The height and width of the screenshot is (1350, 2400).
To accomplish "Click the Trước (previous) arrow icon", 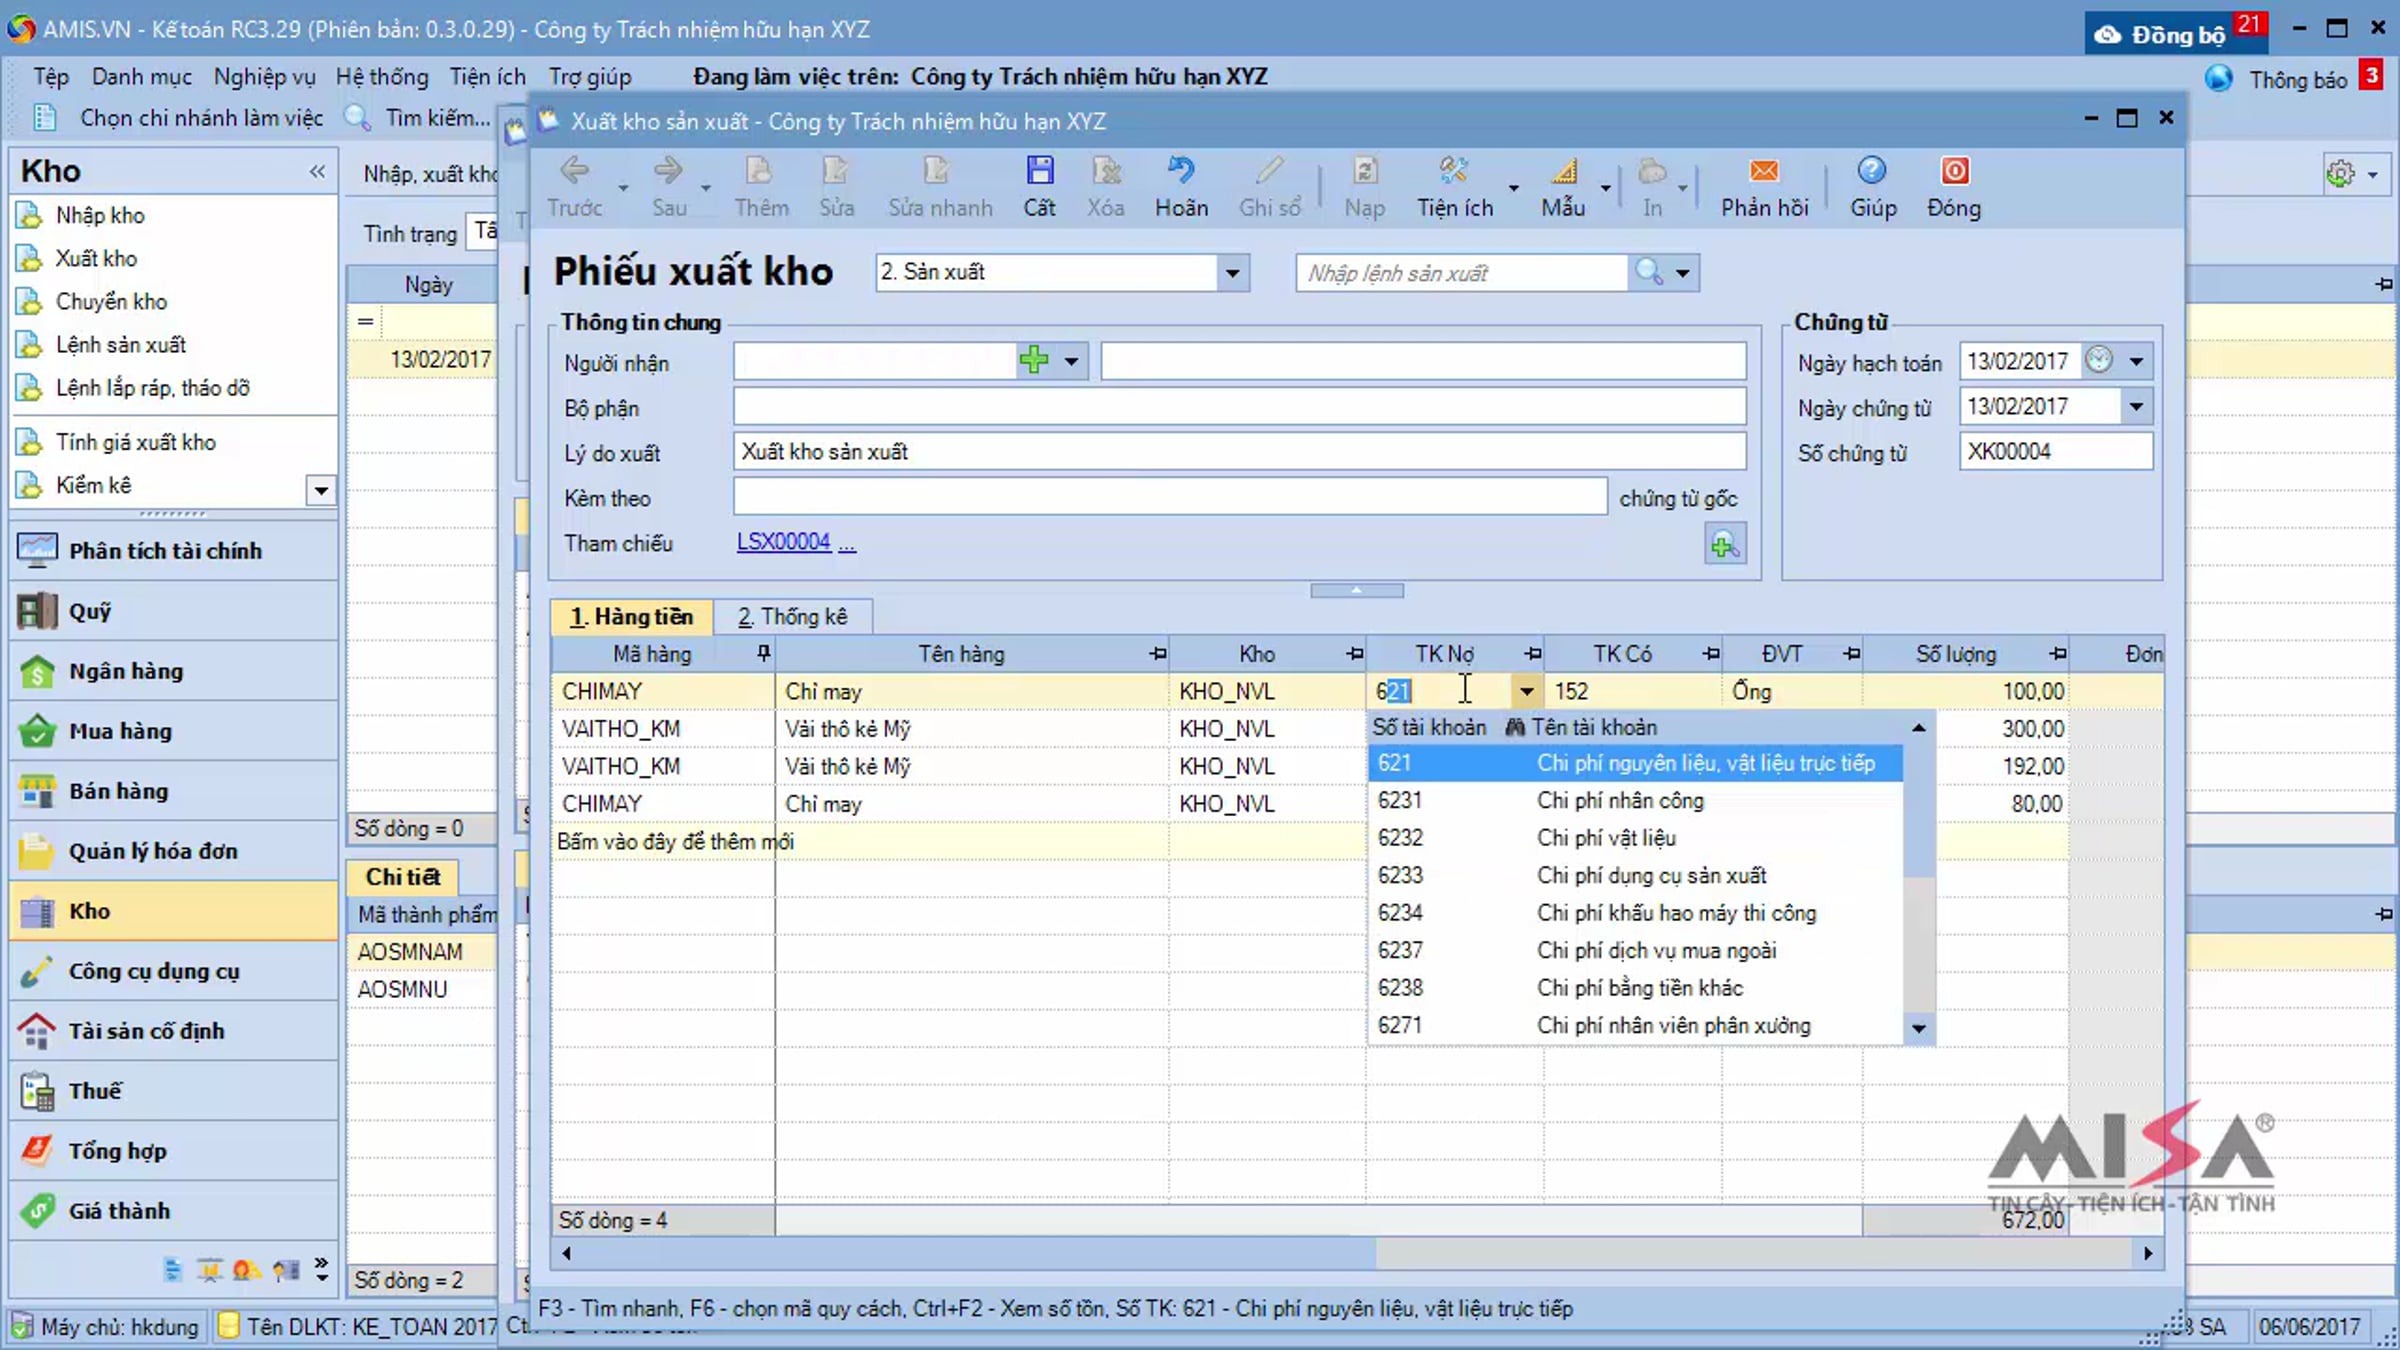I will click(574, 172).
